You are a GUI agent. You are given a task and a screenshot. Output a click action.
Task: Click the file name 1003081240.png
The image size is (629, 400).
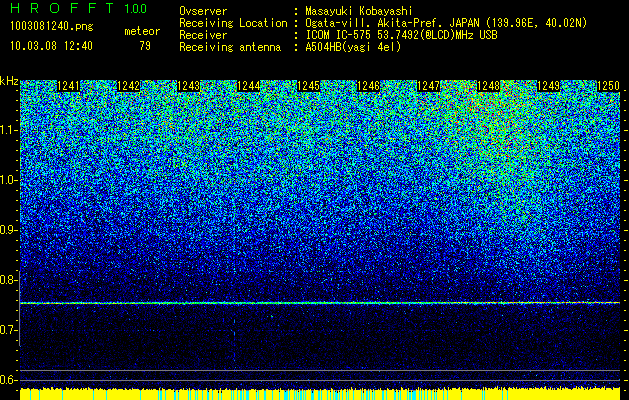(x=52, y=27)
